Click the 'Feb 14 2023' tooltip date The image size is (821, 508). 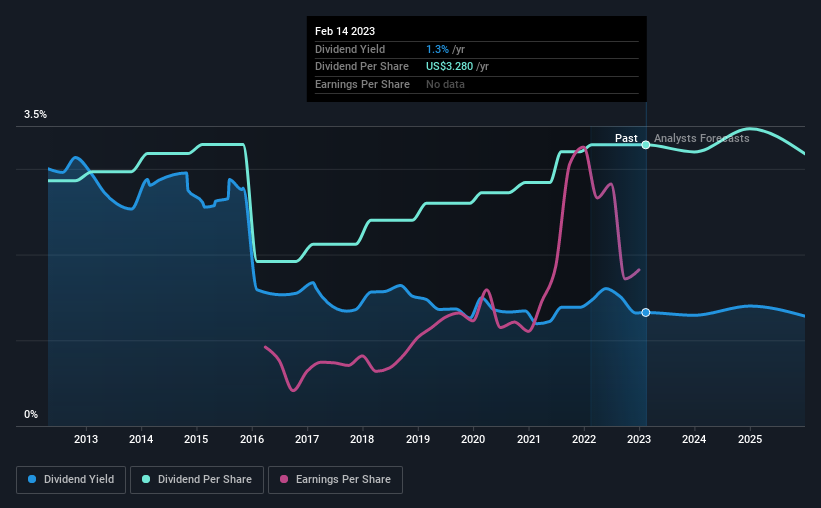pyautogui.click(x=345, y=31)
